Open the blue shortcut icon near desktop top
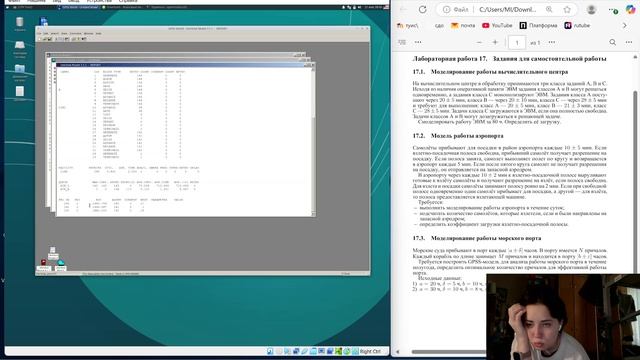640x360 pixels. [44, 21]
